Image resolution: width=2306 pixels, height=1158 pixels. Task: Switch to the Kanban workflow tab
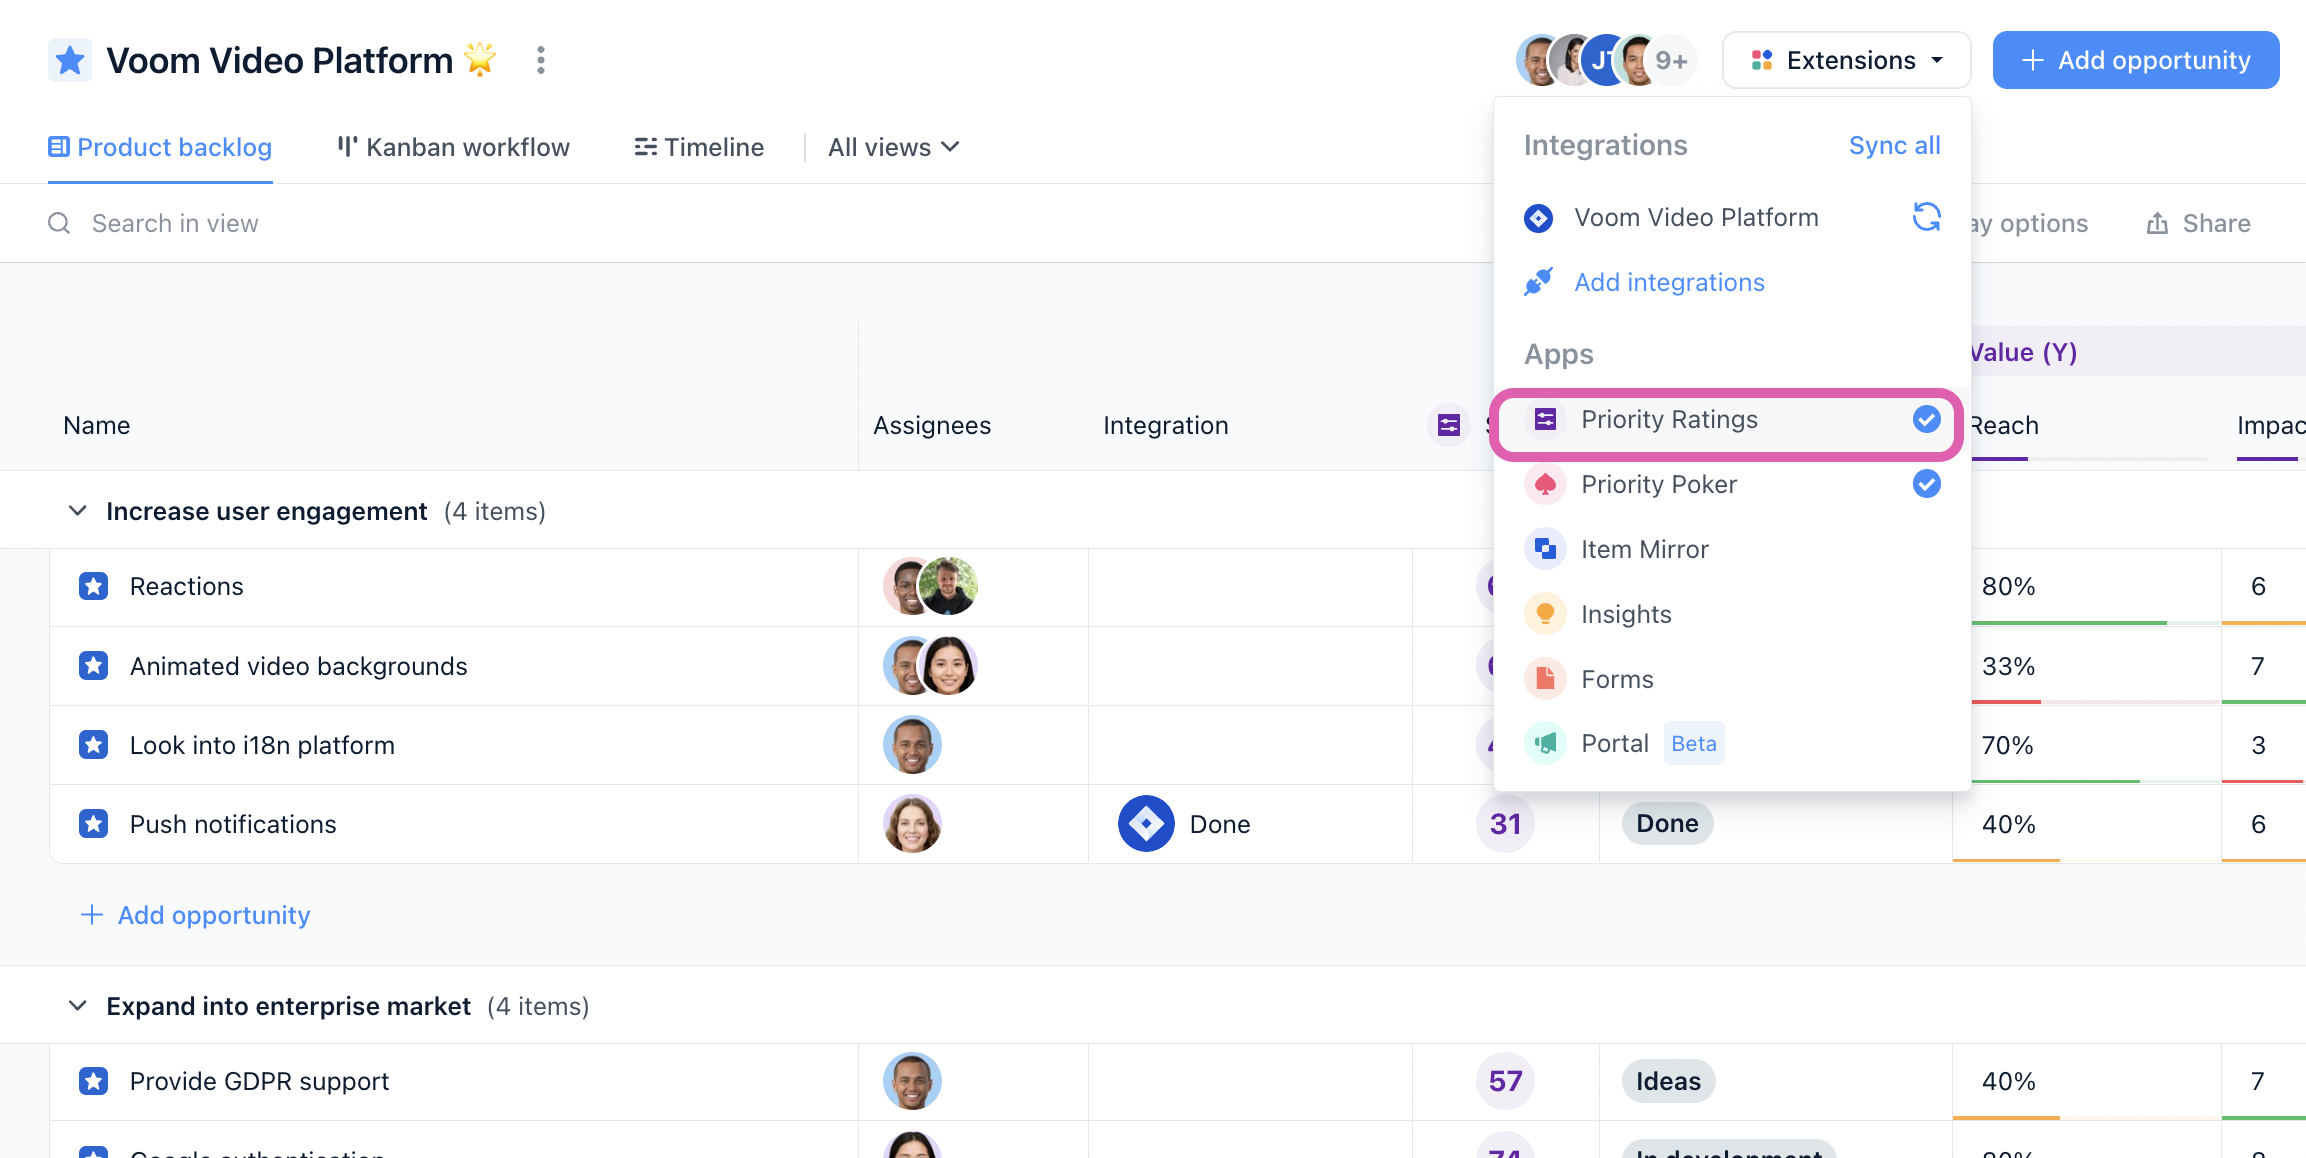click(x=453, y=147)
